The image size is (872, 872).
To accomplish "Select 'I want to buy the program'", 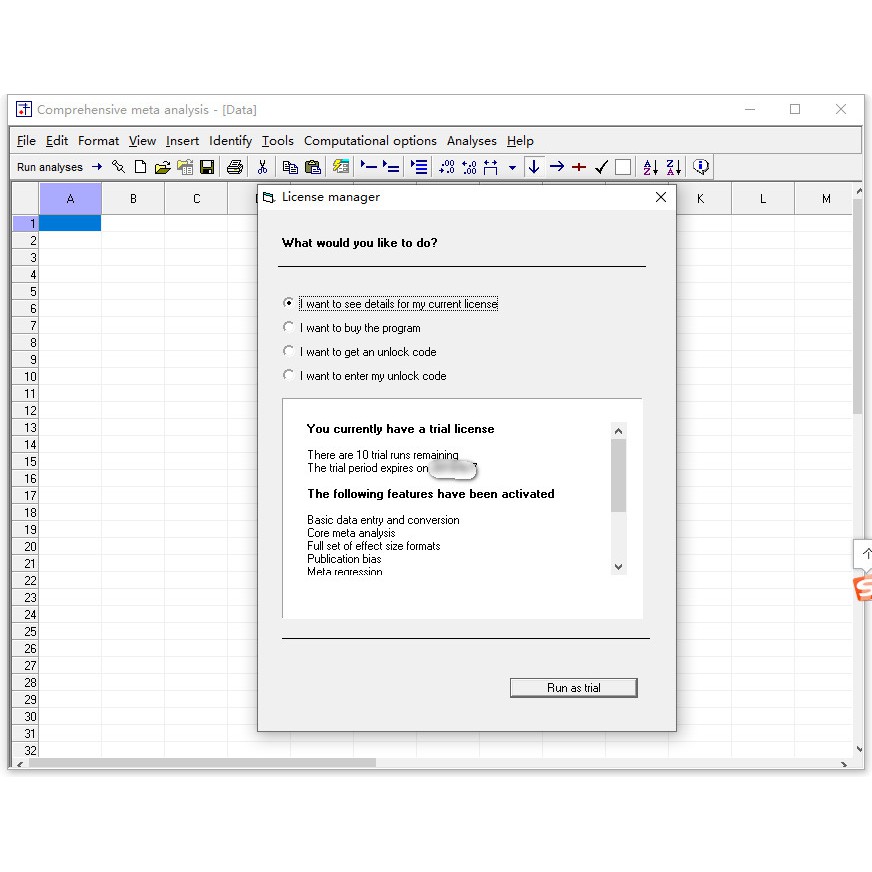I will (x=351, y=328).
